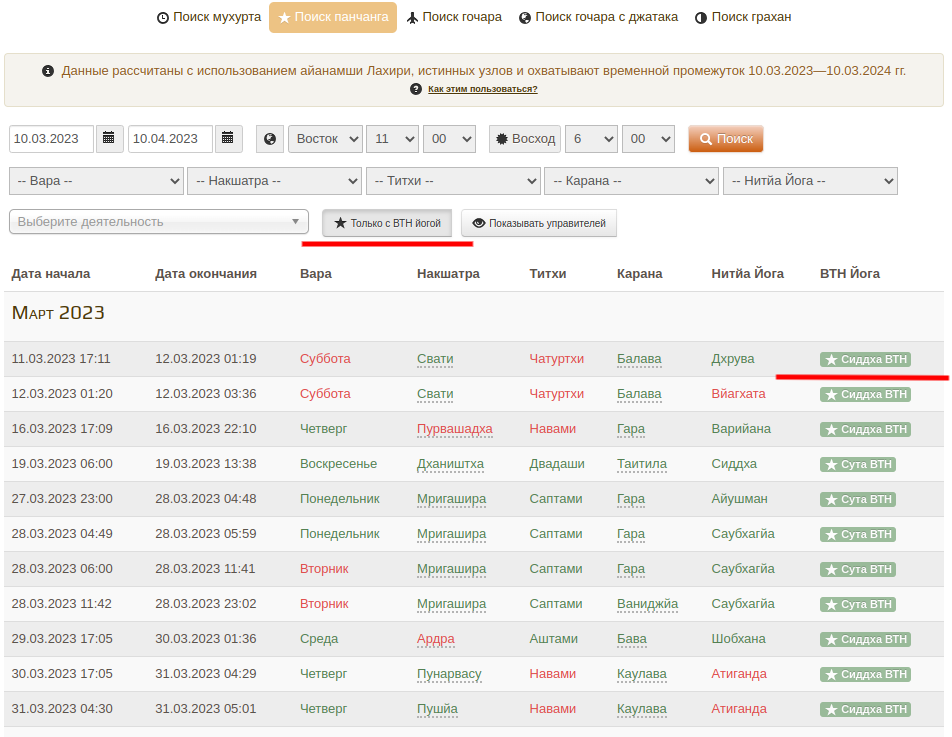The height and width of the screenshot is (737, 952).
Task: Open 'Пушйа' nakshatra link
Action: point(437,709)
